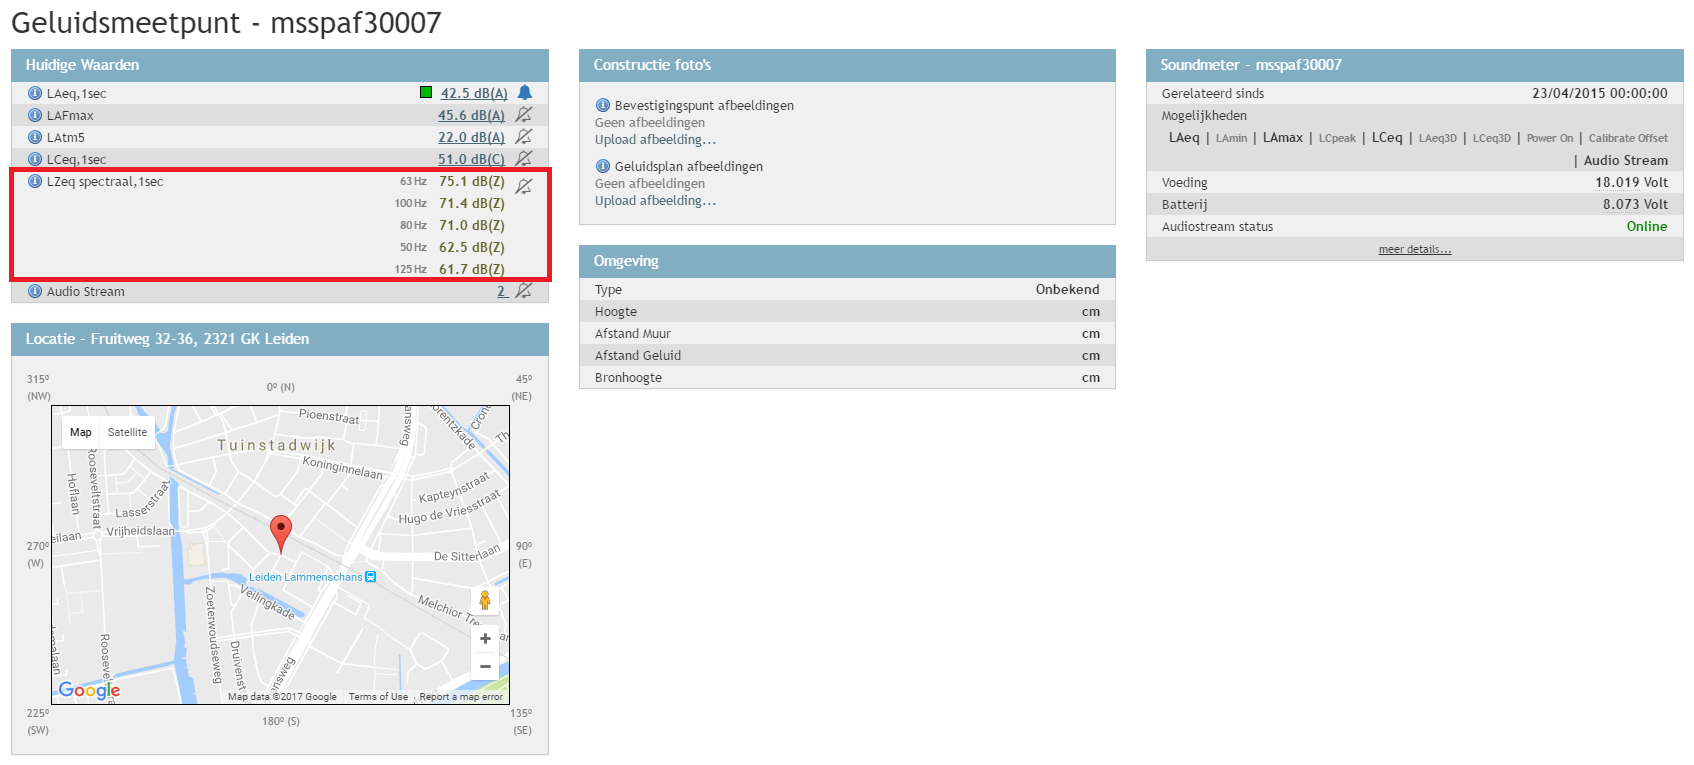The image size is (1694, 765).
Task: Switch the map to Satellite view
Action: tap(127, 432)
